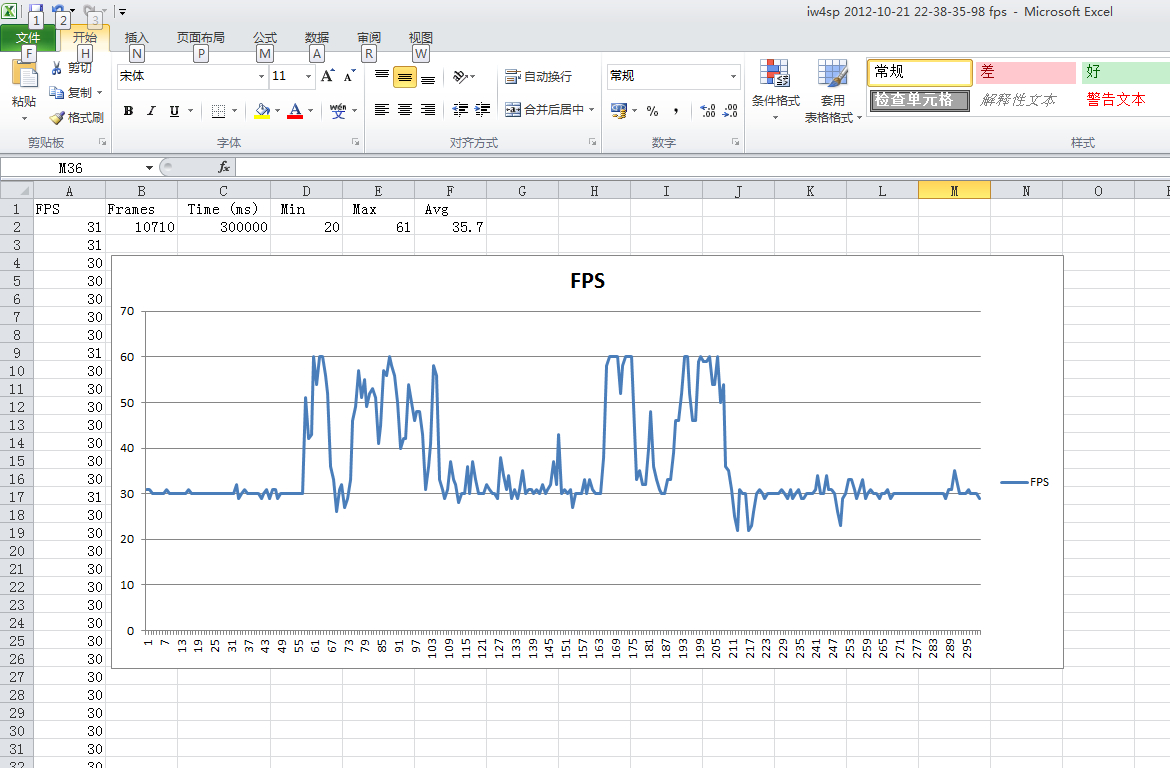Open the font name dropdown showing 宋体
Screen dimensions: 1170x768
pos(261,76)
